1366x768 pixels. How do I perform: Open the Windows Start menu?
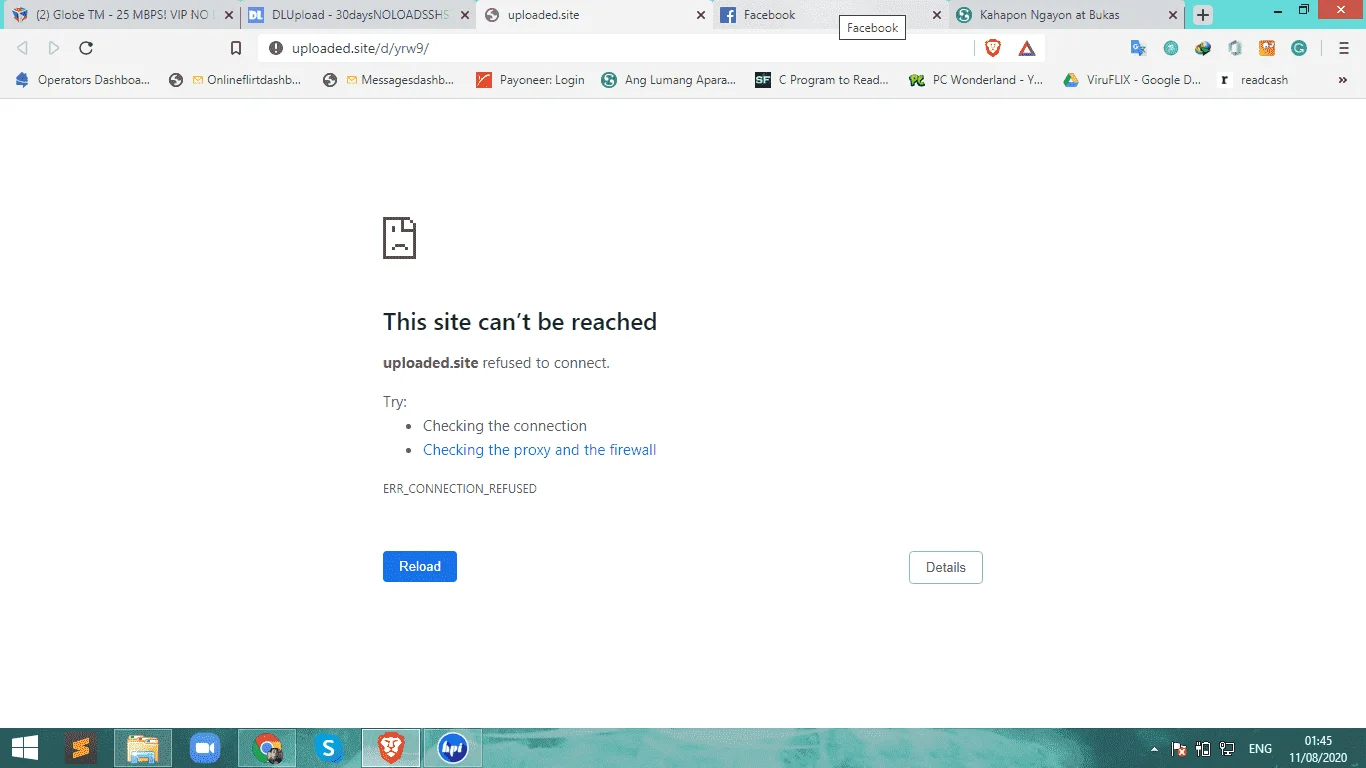24,748
